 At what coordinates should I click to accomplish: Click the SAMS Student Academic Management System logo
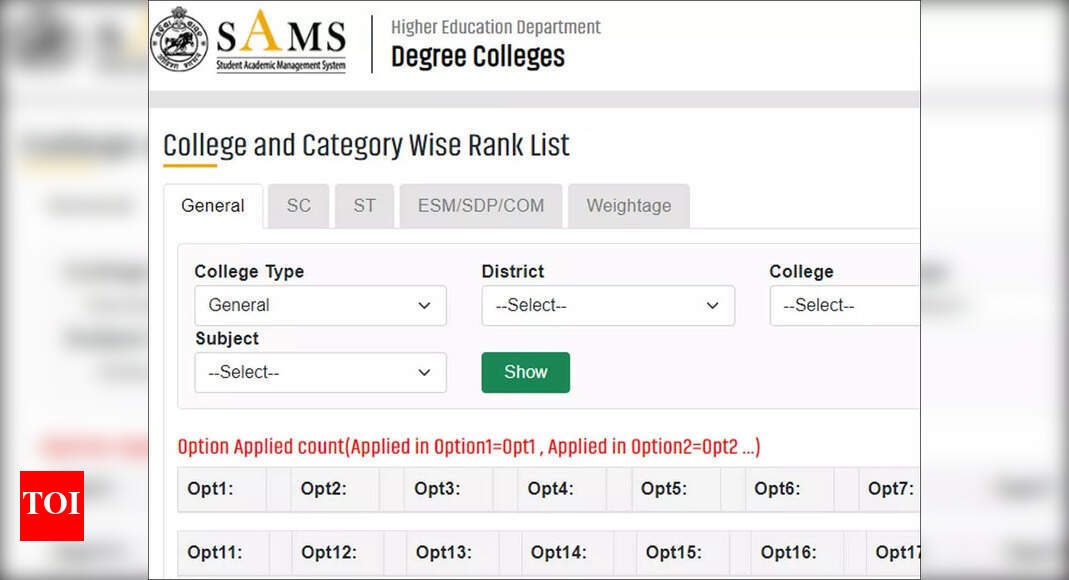[x=281, y=41]
